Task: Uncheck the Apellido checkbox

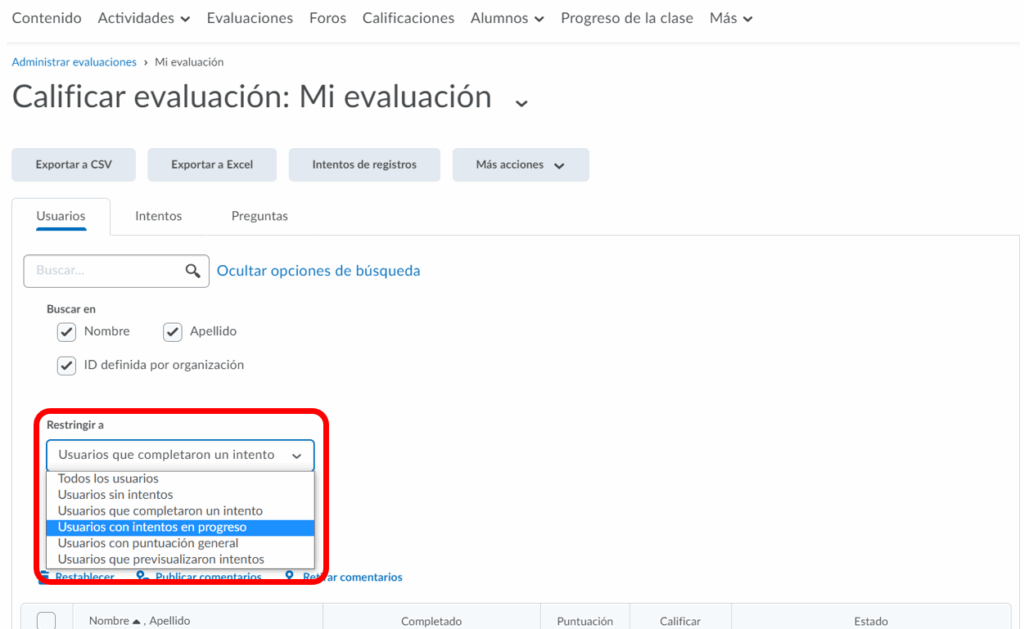Action: click(173, 332)
